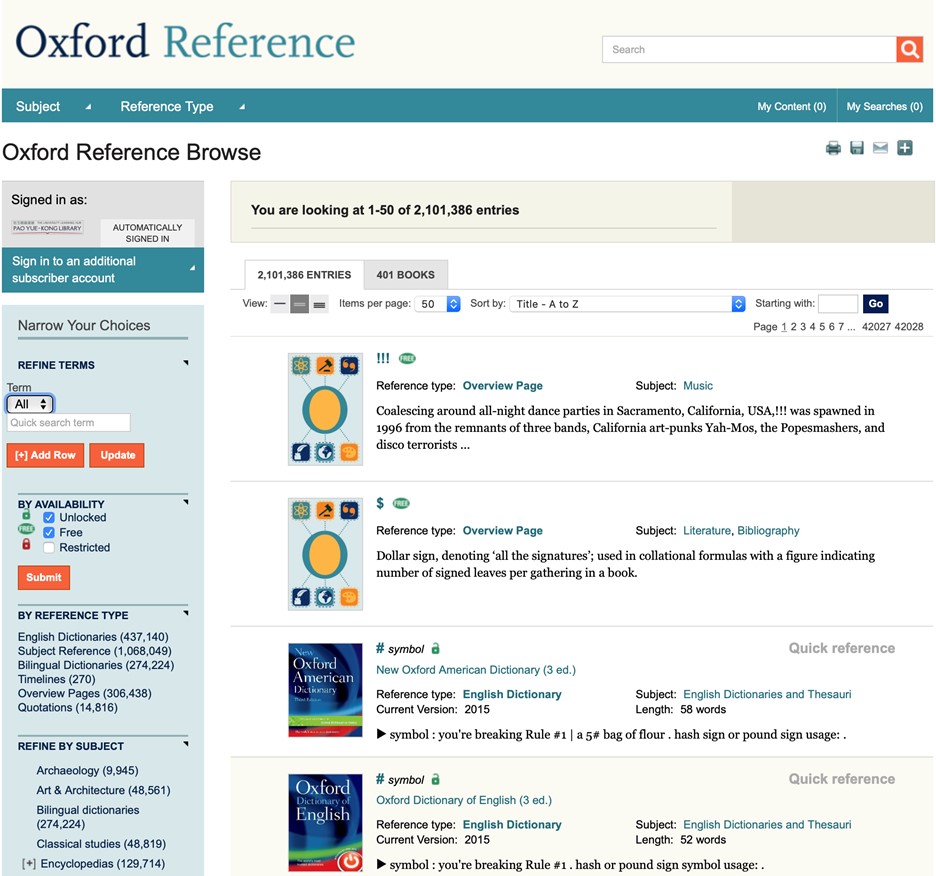Collapse the By Availability section

point(186,502)
